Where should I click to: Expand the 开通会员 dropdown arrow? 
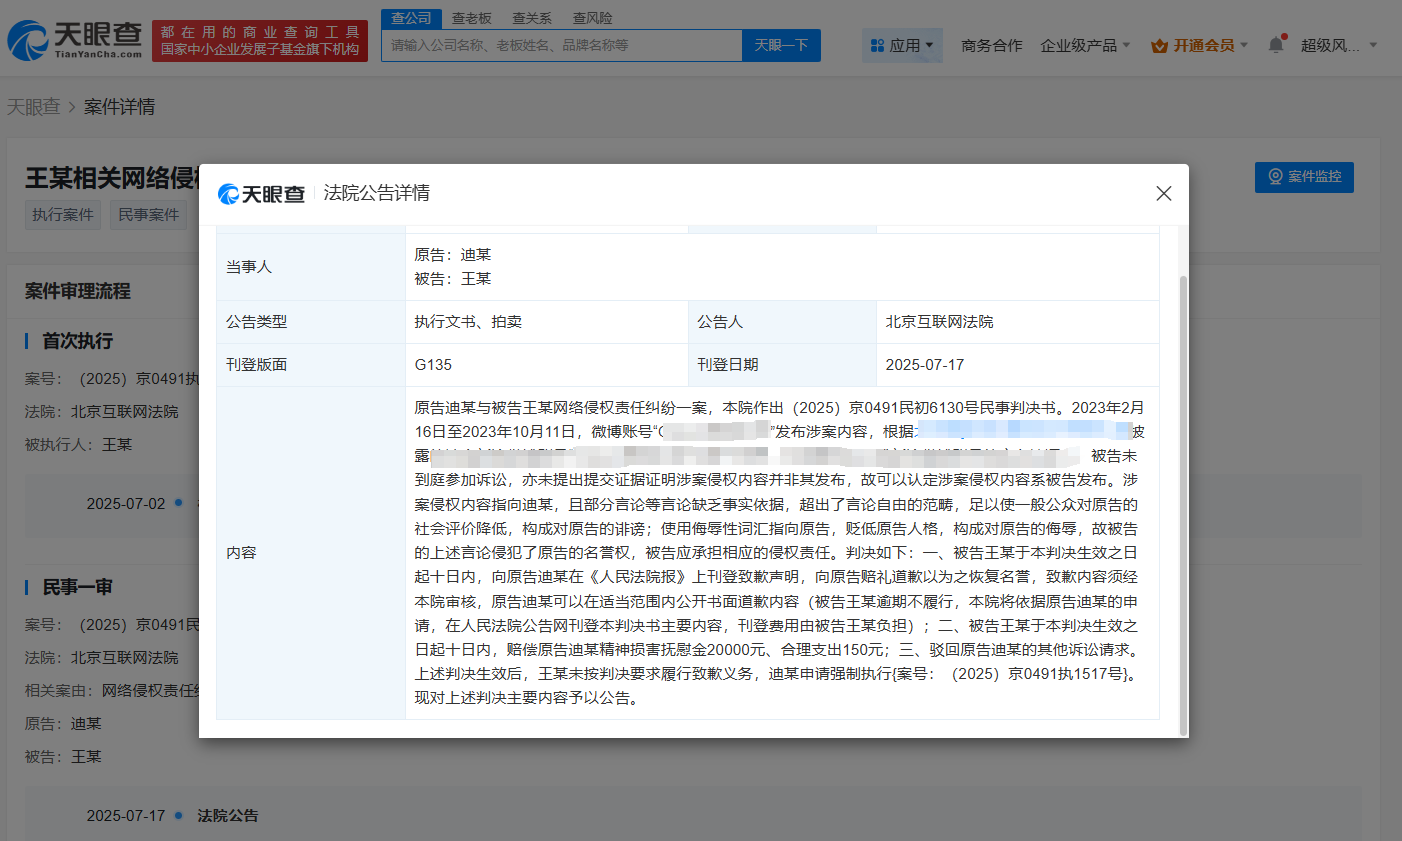1244,46
